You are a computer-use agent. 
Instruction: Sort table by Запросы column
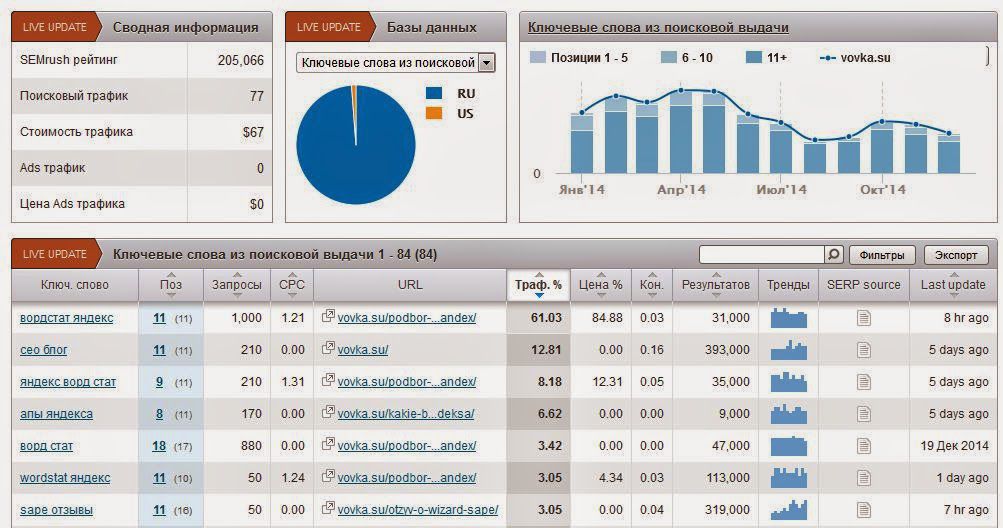click(x=237, y=285)
